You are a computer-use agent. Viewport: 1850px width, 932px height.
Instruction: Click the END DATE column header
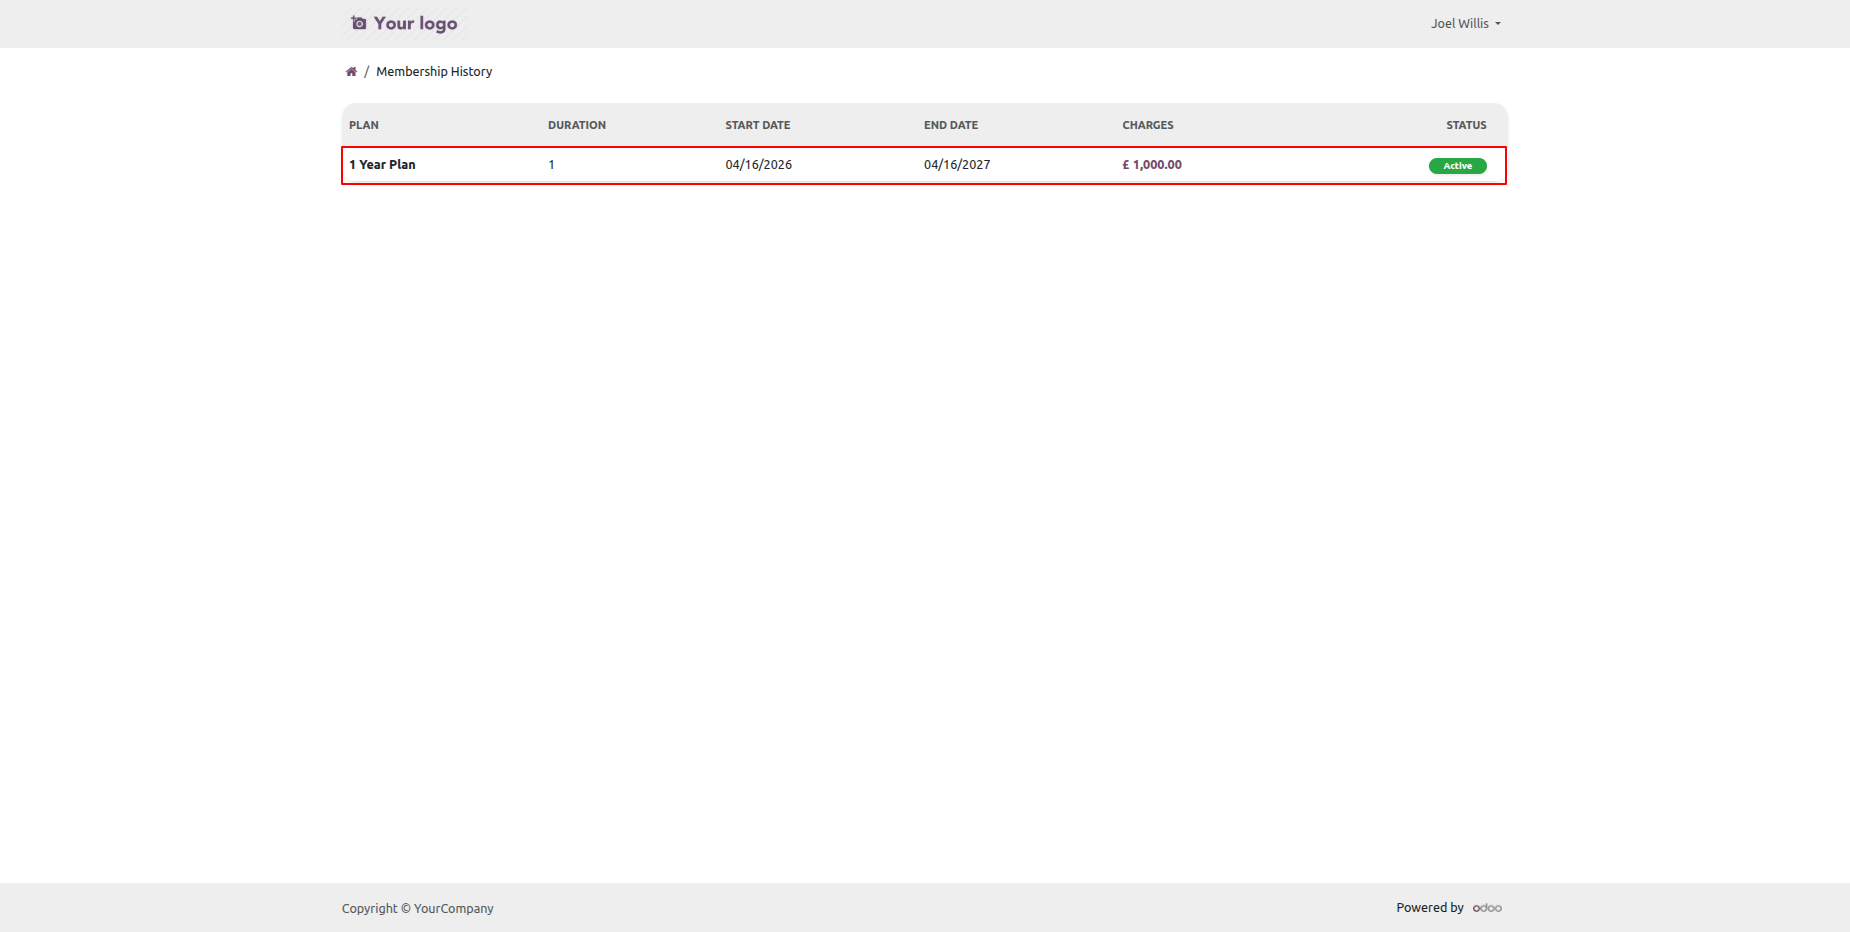(x=951, y=125)
